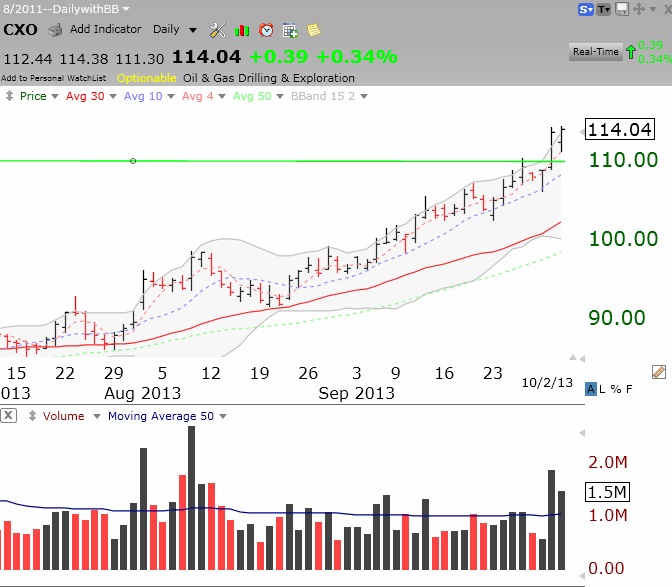The height and width of the screenshot is (587, 672).
Task: Click the 114.38 high price value
Action: click(84, 59)
